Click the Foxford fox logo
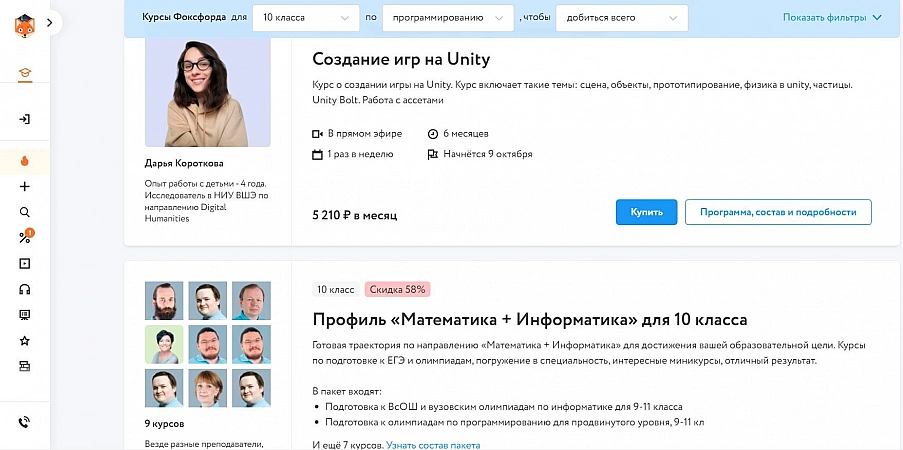Screen dimensions: 903x450 (x=24, y=24)
